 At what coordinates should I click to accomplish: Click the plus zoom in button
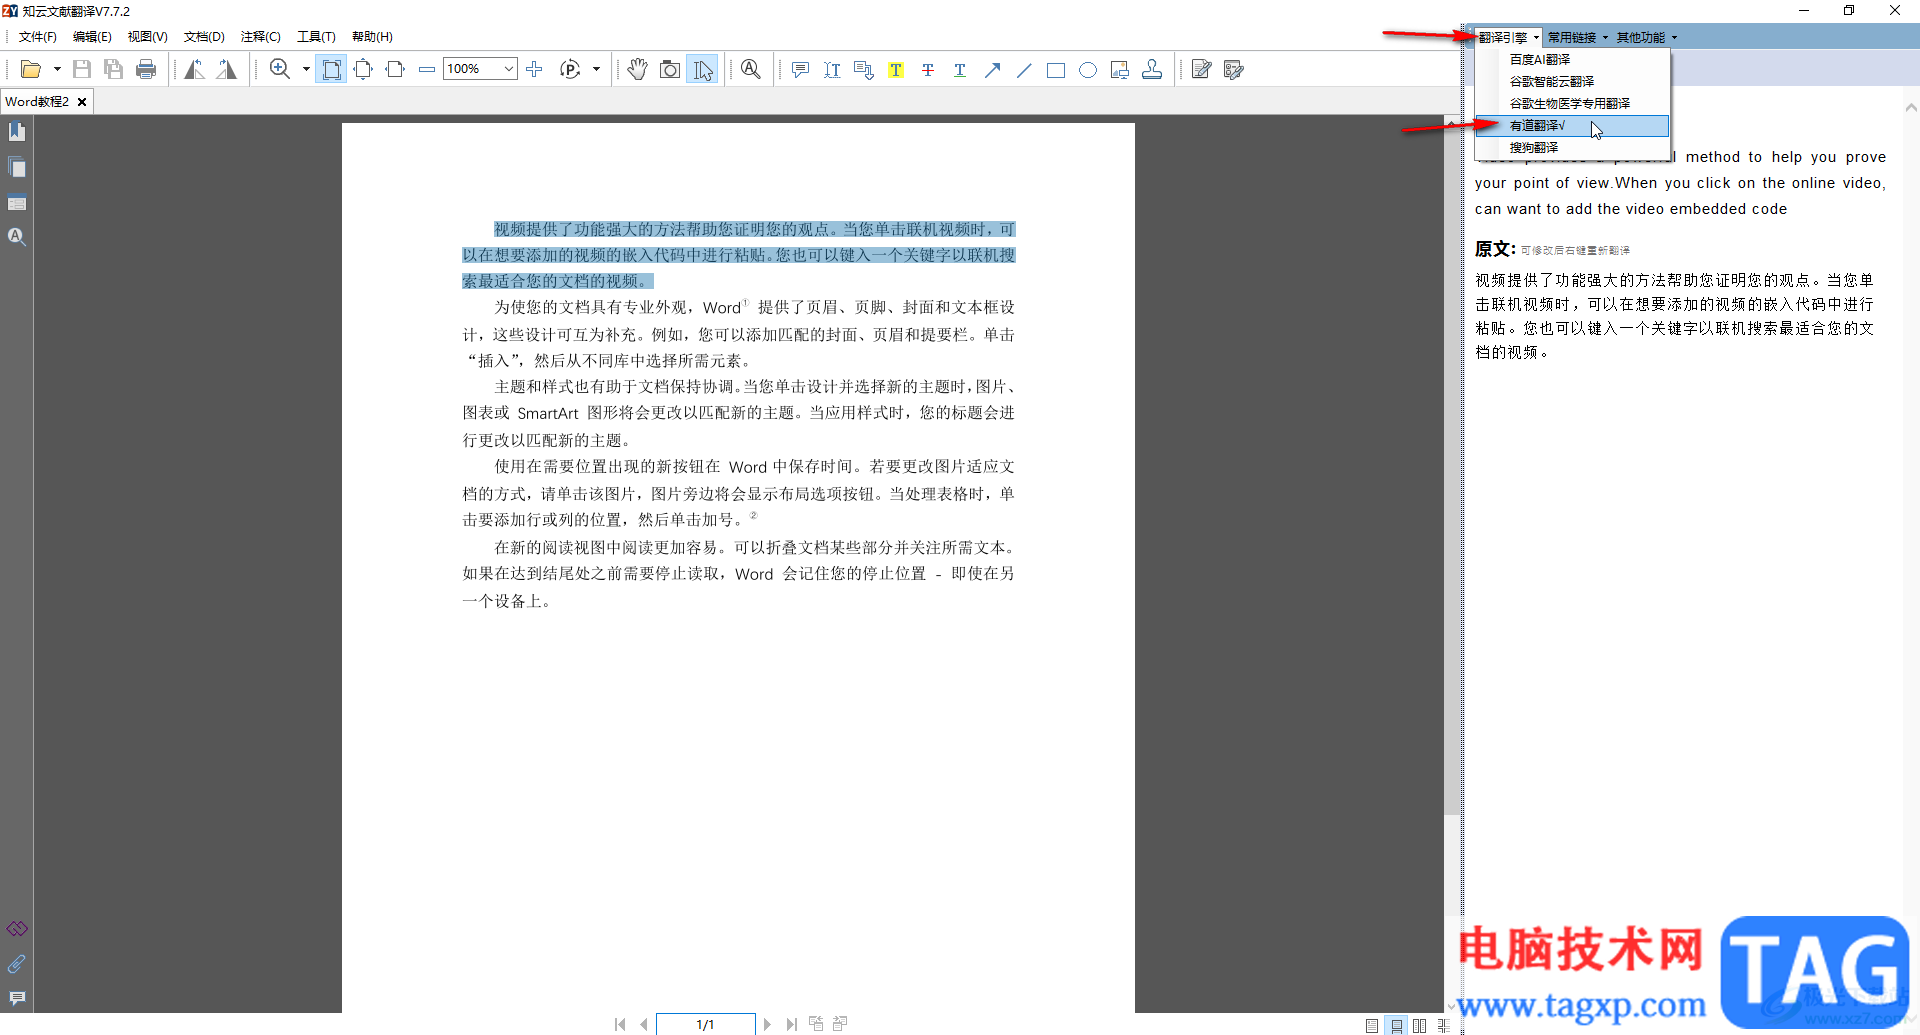(534, 69)
